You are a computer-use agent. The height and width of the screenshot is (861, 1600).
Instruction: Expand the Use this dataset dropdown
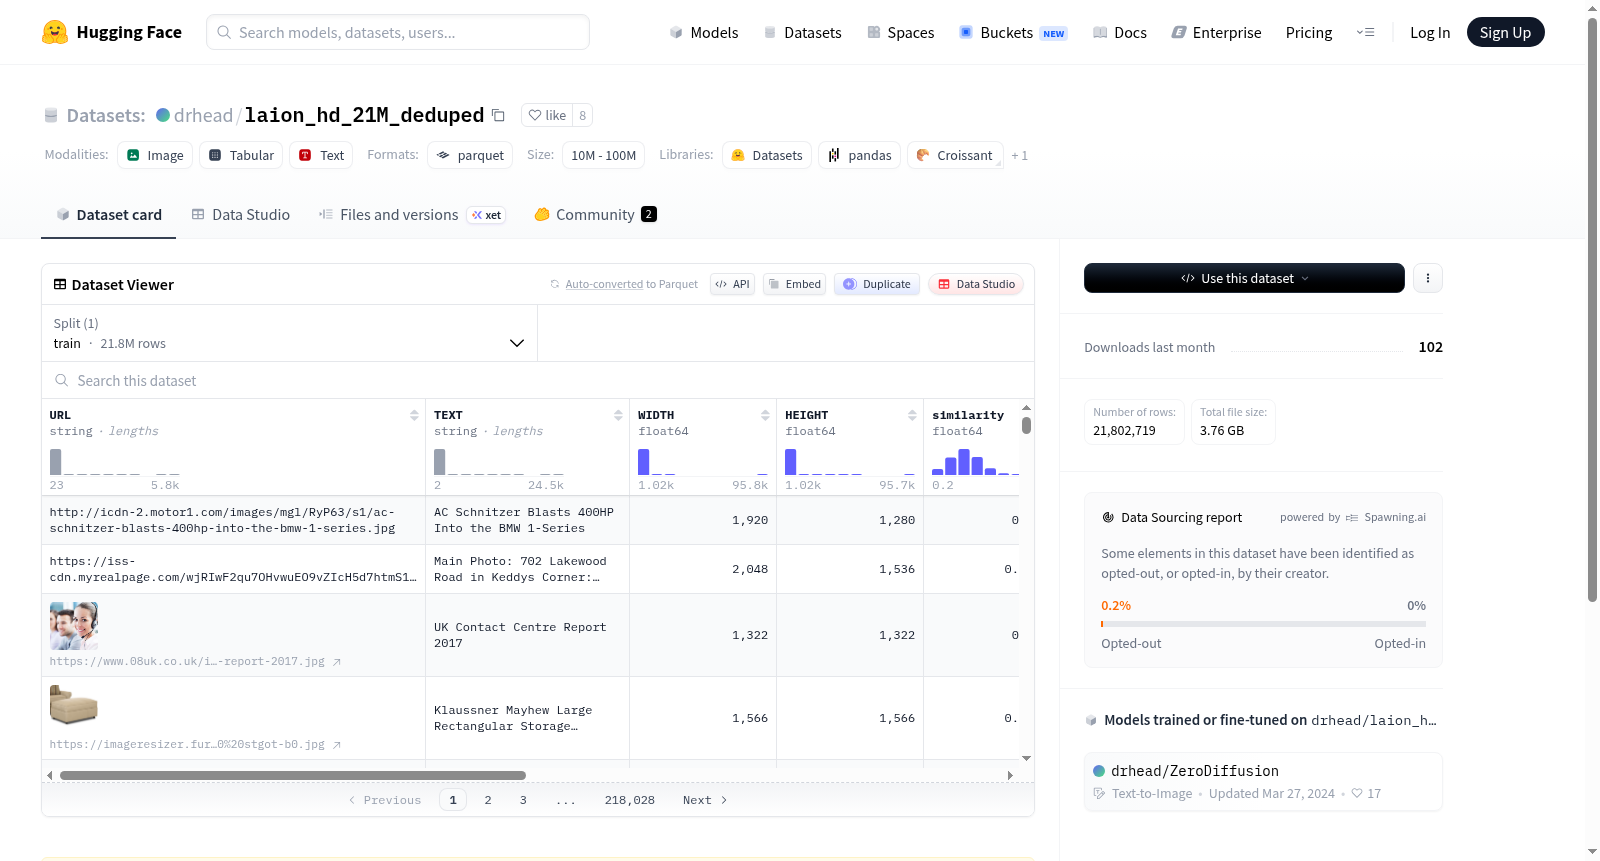(x=1244, y=278)
